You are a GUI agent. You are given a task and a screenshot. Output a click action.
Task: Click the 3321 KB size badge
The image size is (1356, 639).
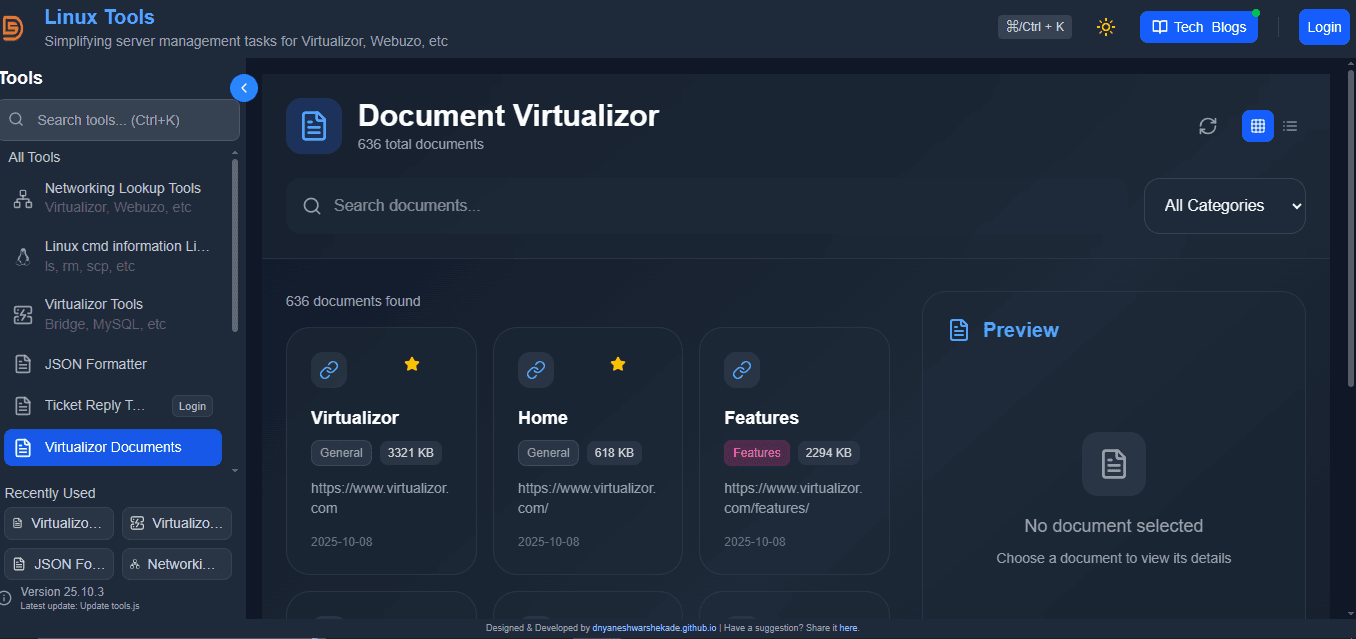(x=410, y=453)
